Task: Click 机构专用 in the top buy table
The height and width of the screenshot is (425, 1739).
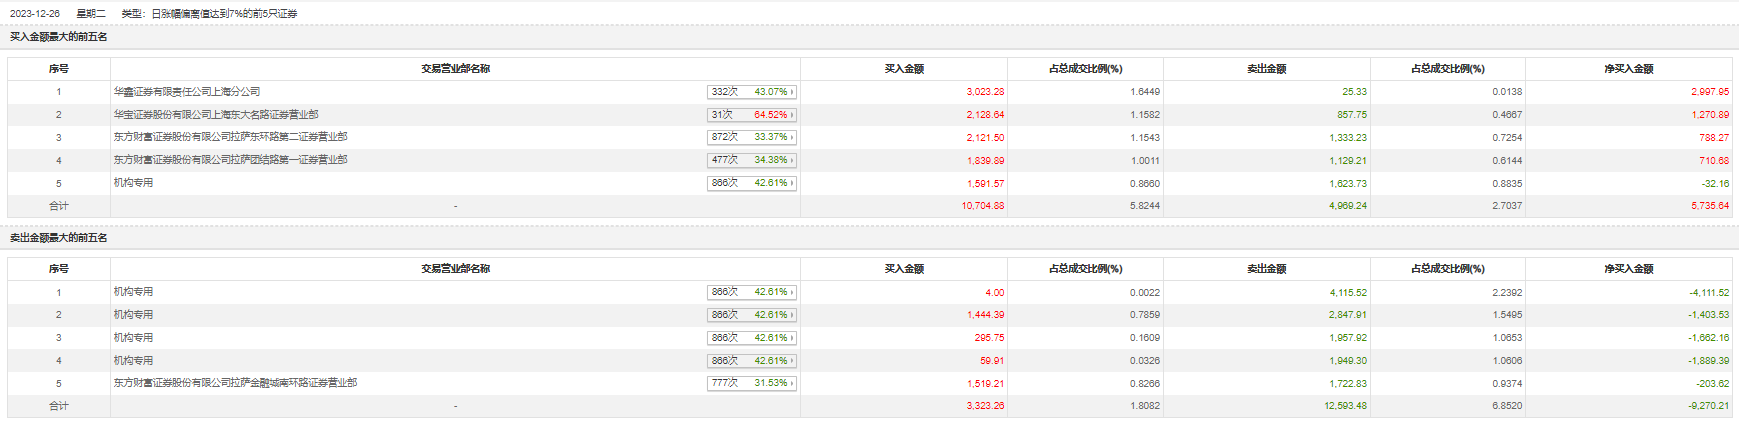Action: [x=133, y=183]
